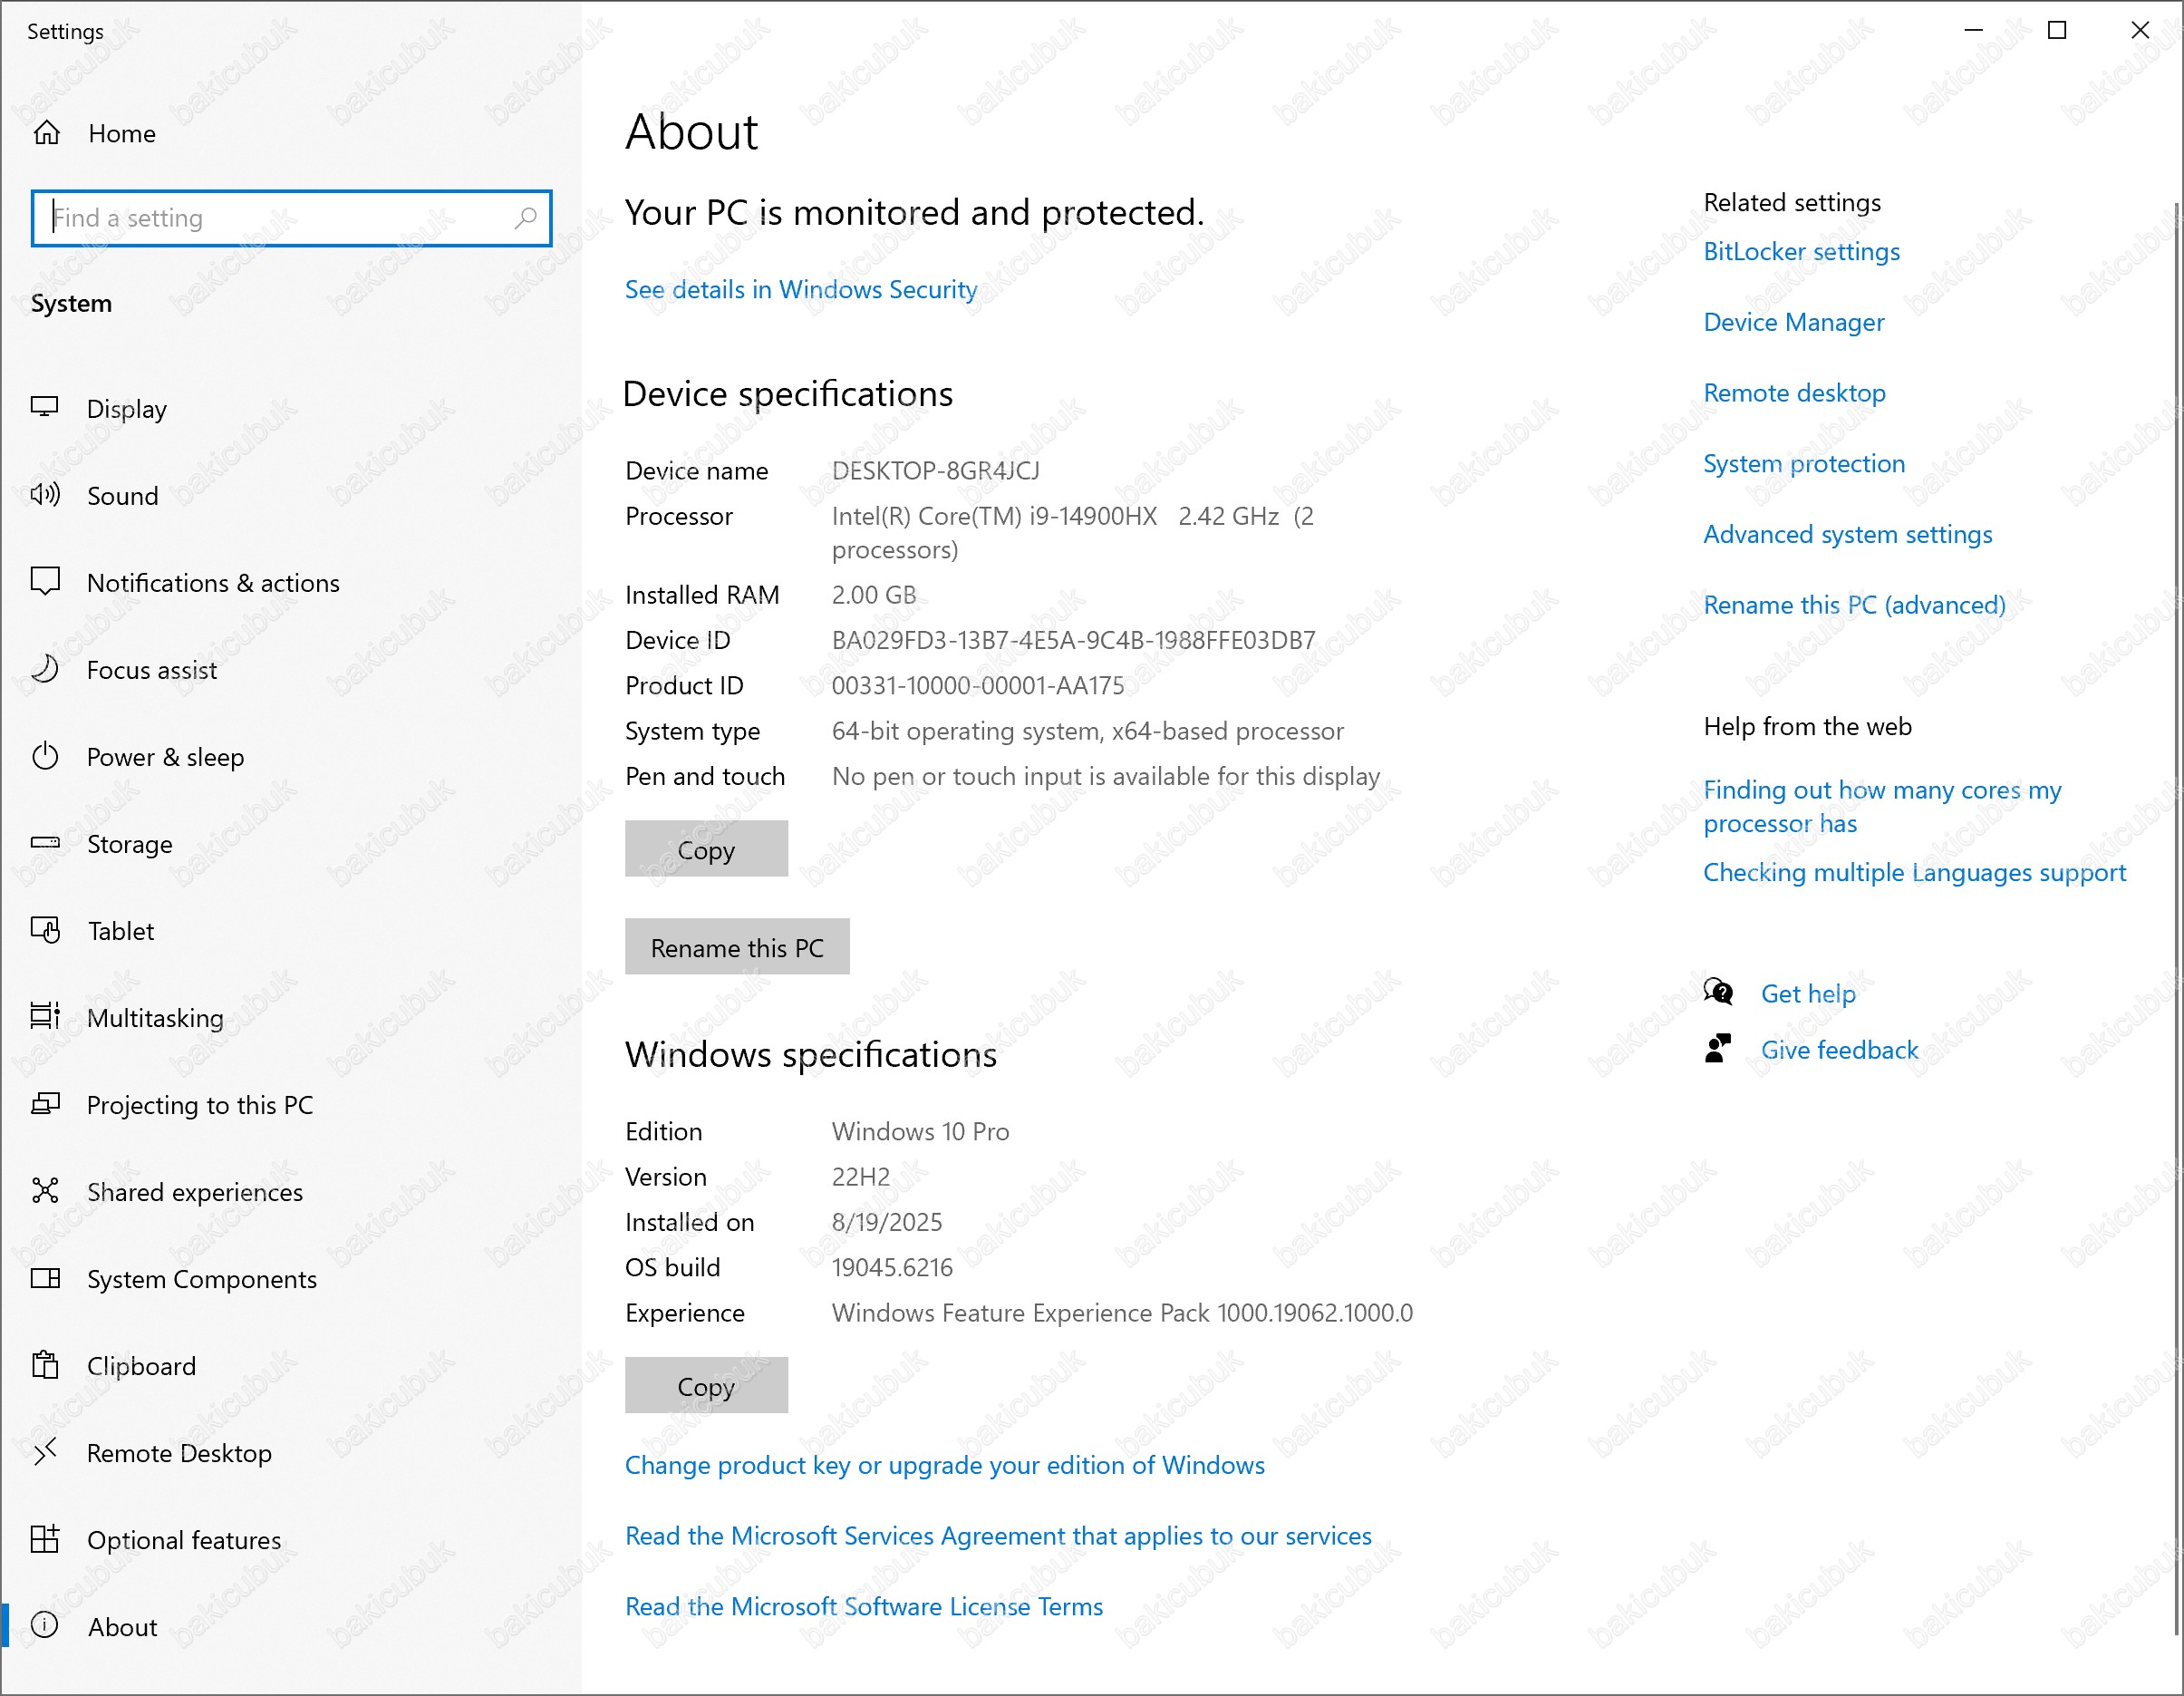Open Finding out how many cores link
This screenshot has height=1696, width=2184.
coord(1882,806)
